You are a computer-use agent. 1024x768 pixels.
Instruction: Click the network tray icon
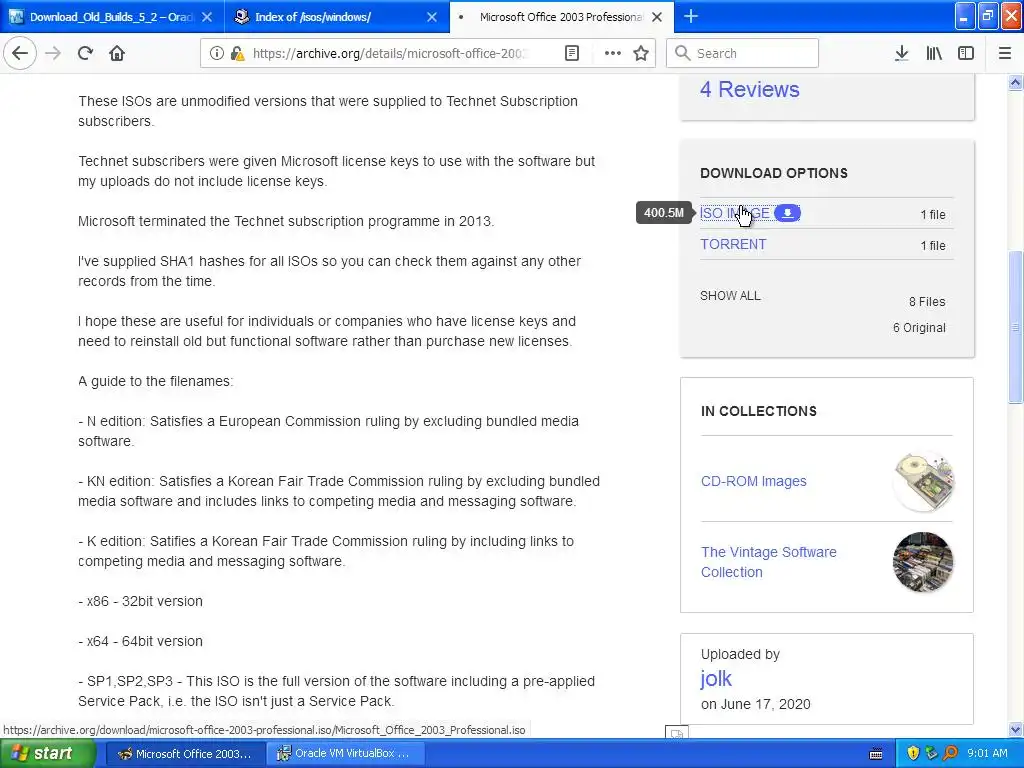point(931,753)
